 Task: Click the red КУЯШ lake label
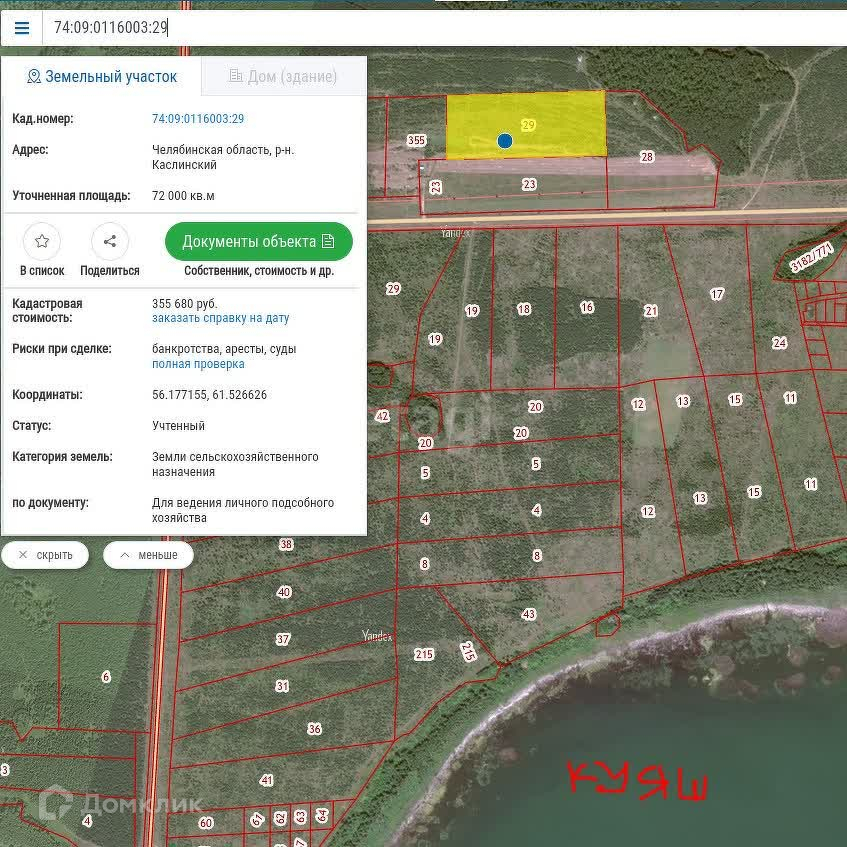638,779
